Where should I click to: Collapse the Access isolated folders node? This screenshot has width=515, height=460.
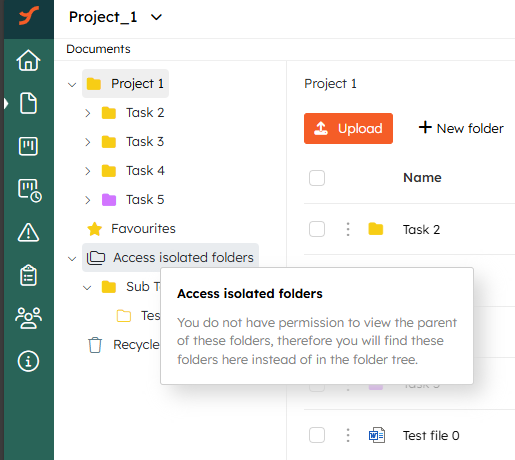click(x=72, y=258)
